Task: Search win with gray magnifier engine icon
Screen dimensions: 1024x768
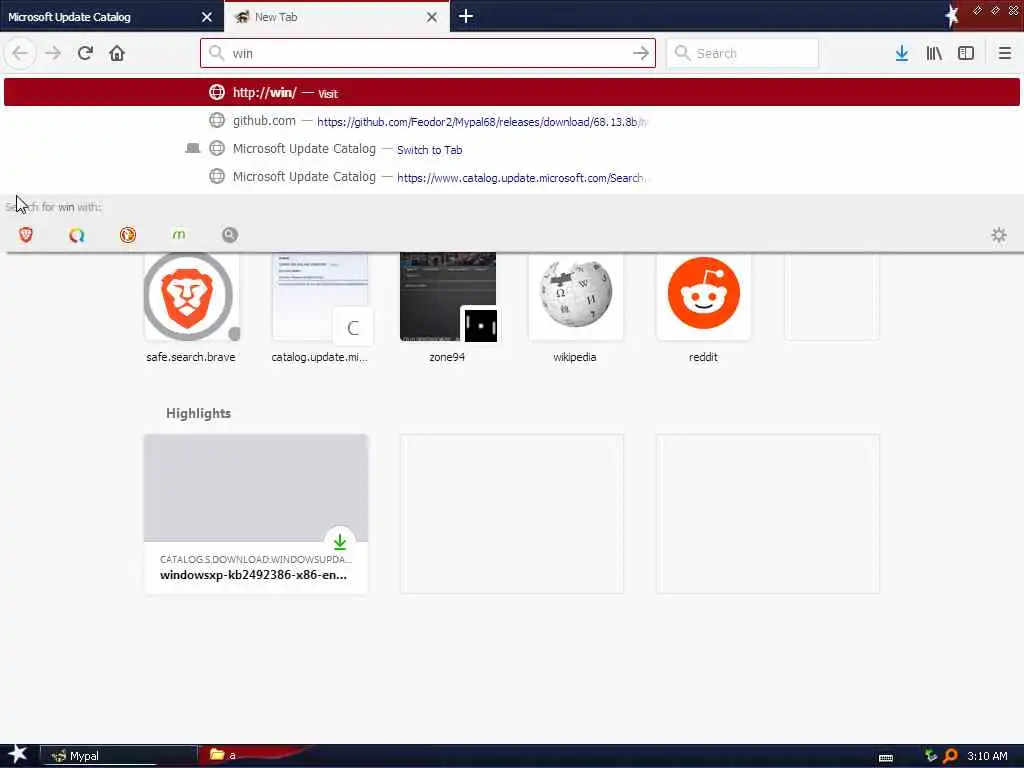Action: [x=230, y=234]
